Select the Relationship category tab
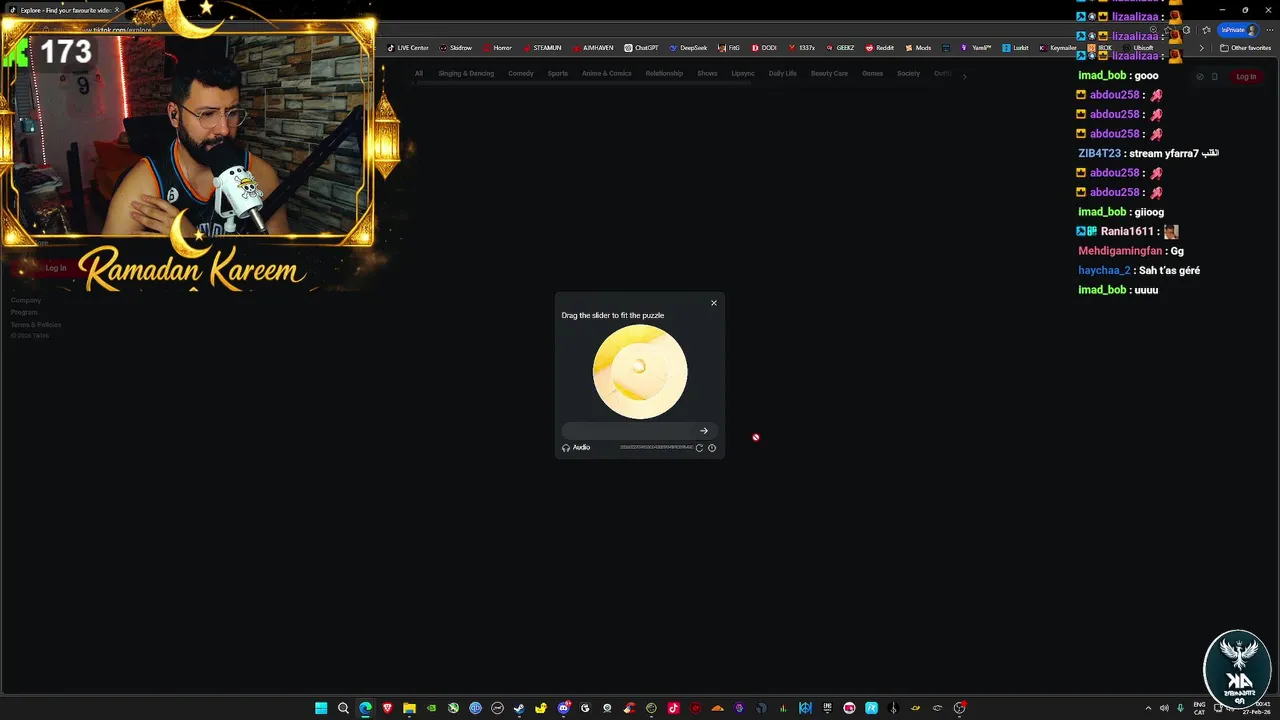This screenshot has height=720, width=1280. tap(664, 73)
